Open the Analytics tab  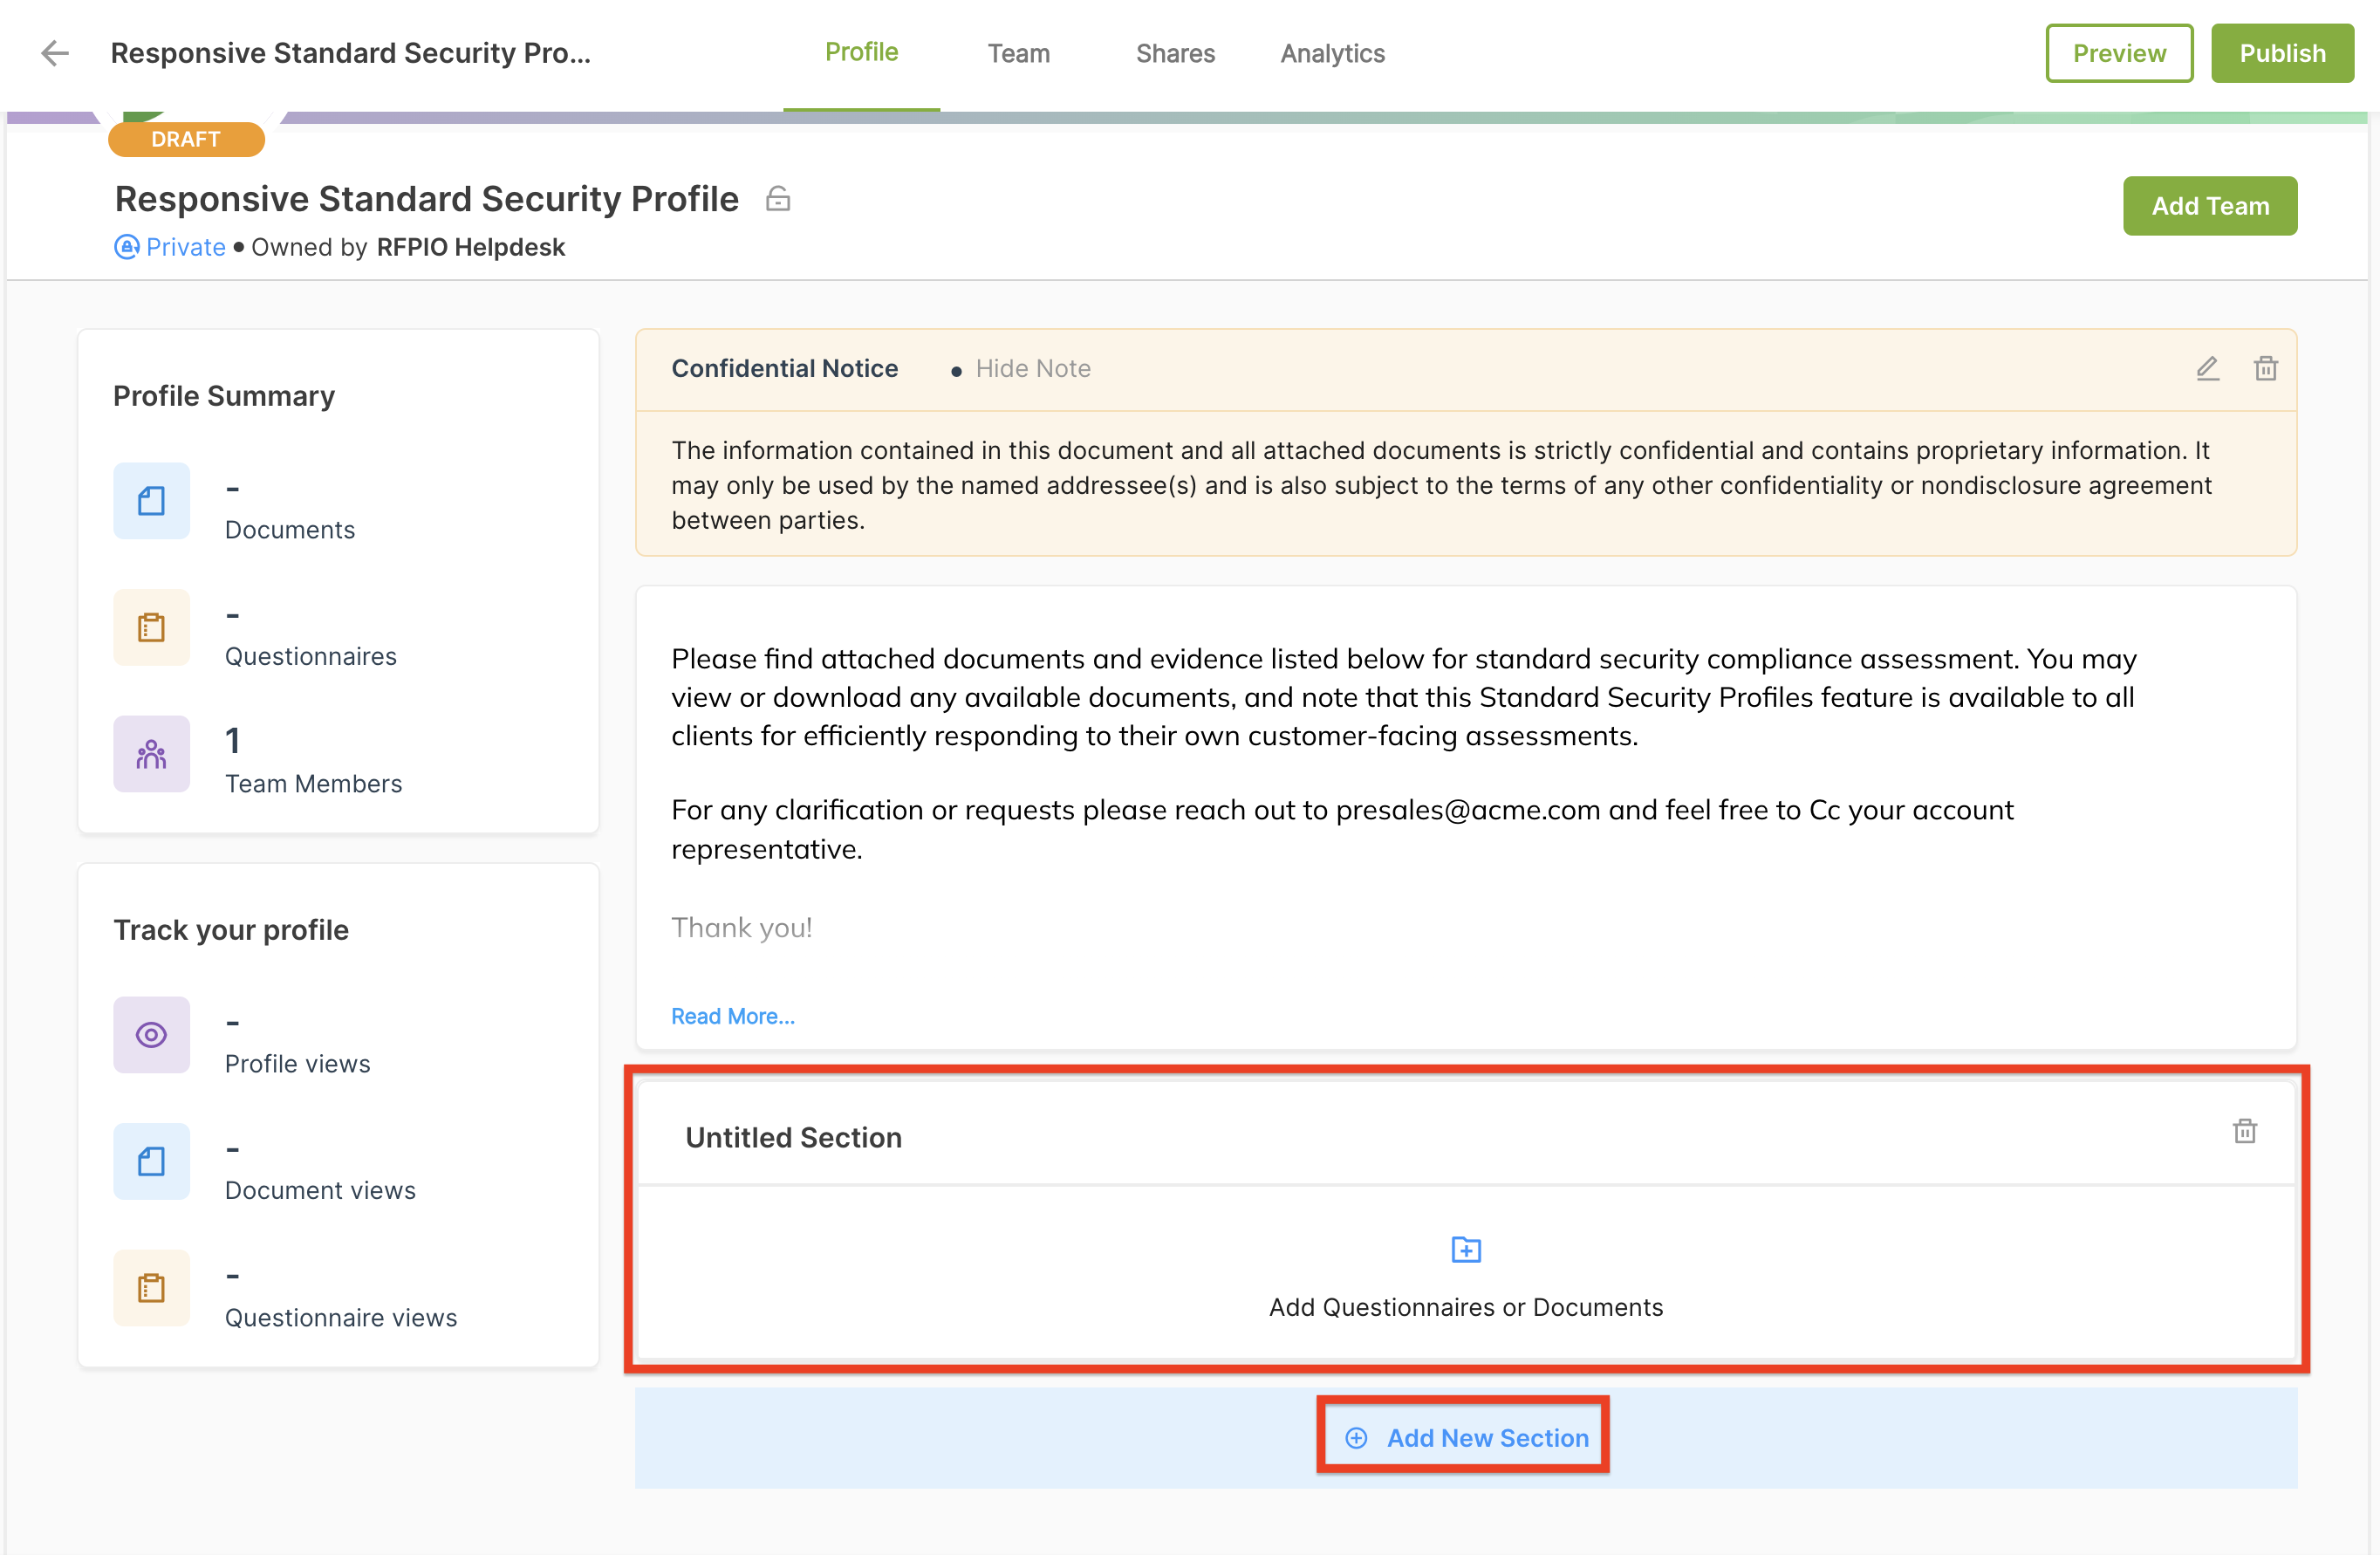click(1332, 53)
